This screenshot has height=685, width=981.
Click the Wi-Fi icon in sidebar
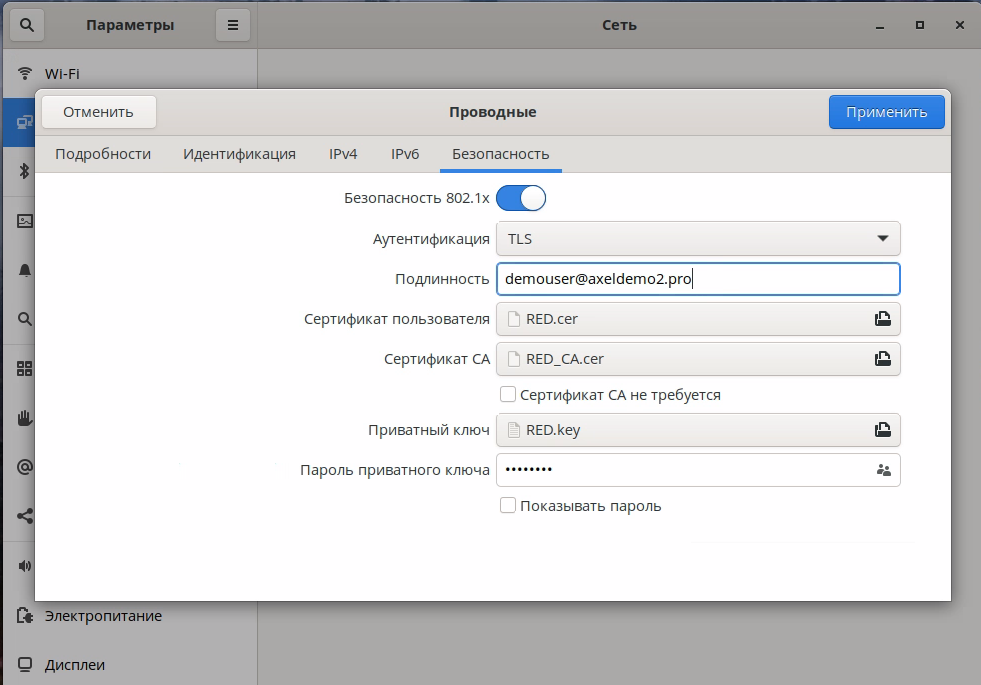pyautogui.click(x=25, y=74)
